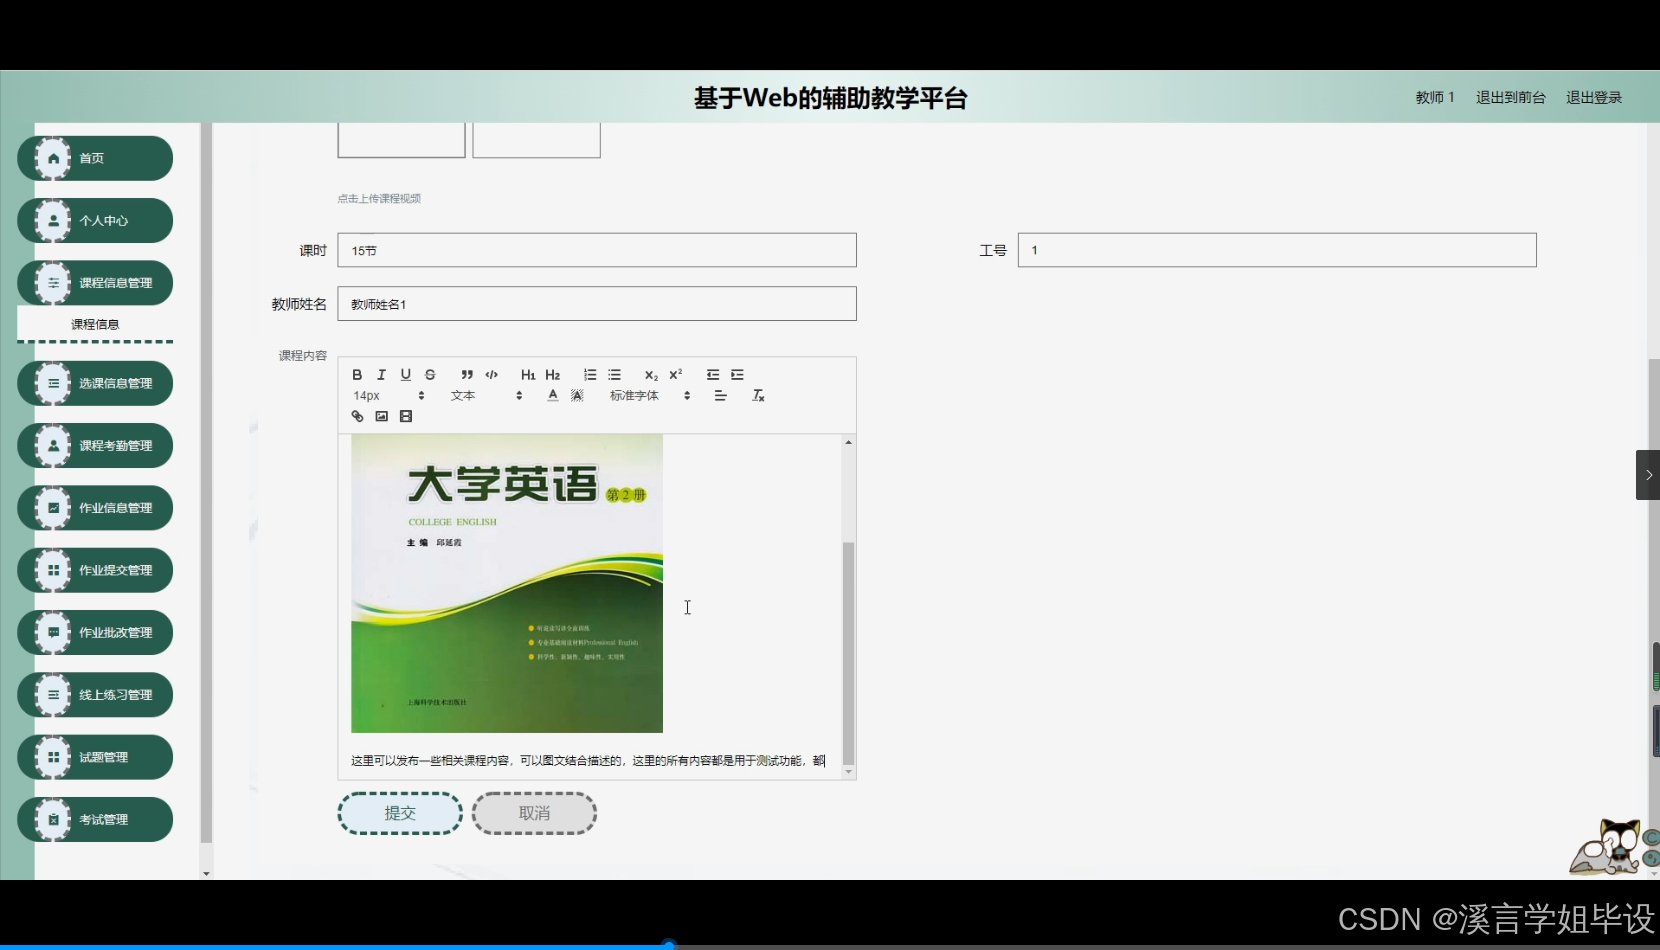
Task: Expand the right-edge side panel arrow
Action: pos(1648,475)
